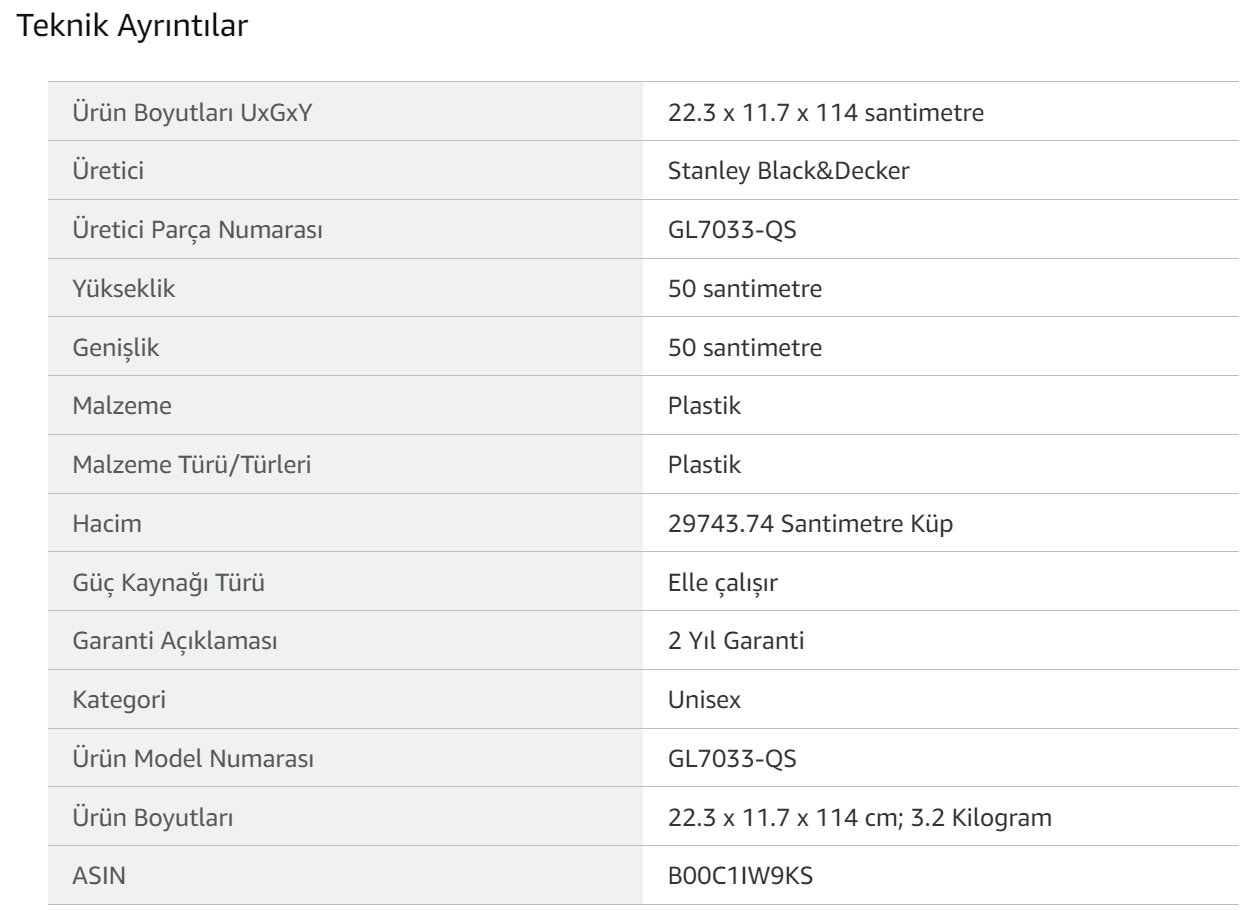Screen dimensions: 1240x910
Task: Click the Ürün Model Numarası label
Action: [193, 759]
